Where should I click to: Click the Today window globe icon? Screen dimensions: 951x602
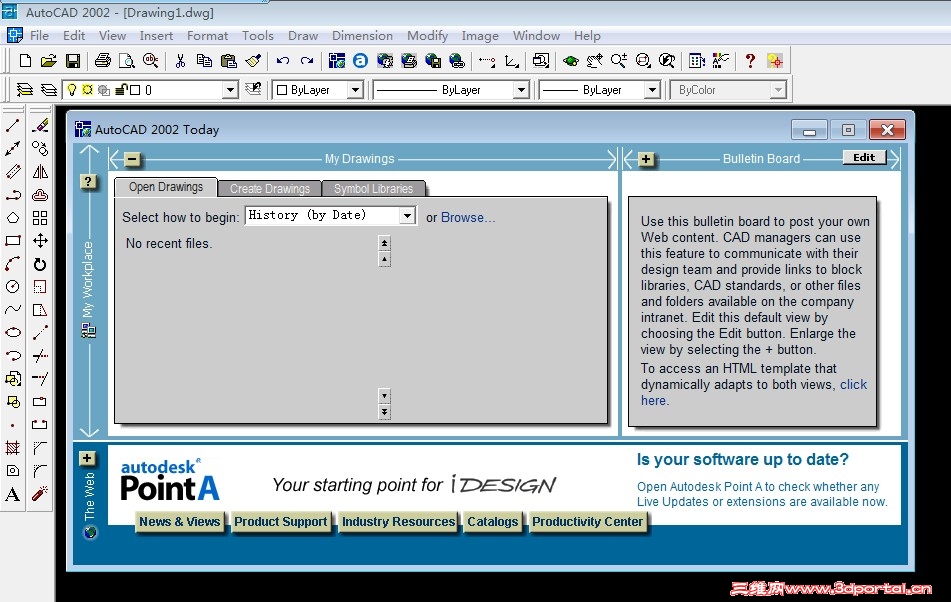click(x=90, y=532)
